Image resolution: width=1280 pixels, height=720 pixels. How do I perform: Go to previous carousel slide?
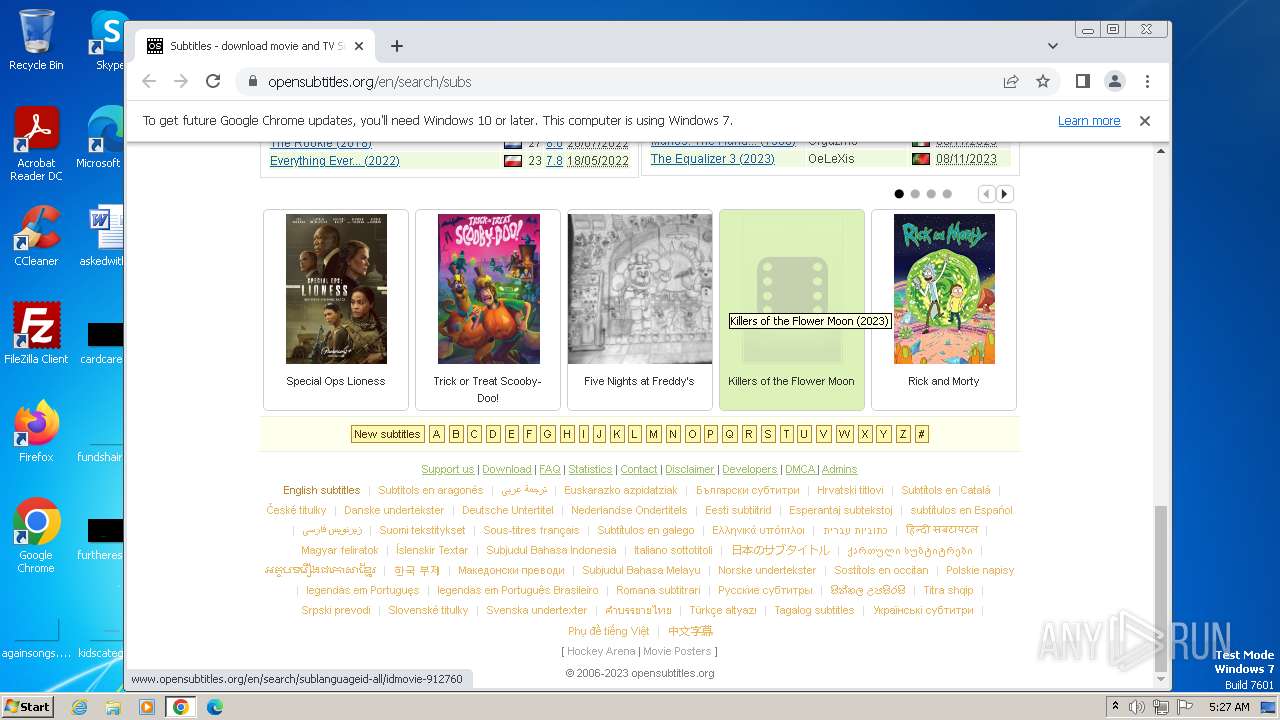[987, 194]
